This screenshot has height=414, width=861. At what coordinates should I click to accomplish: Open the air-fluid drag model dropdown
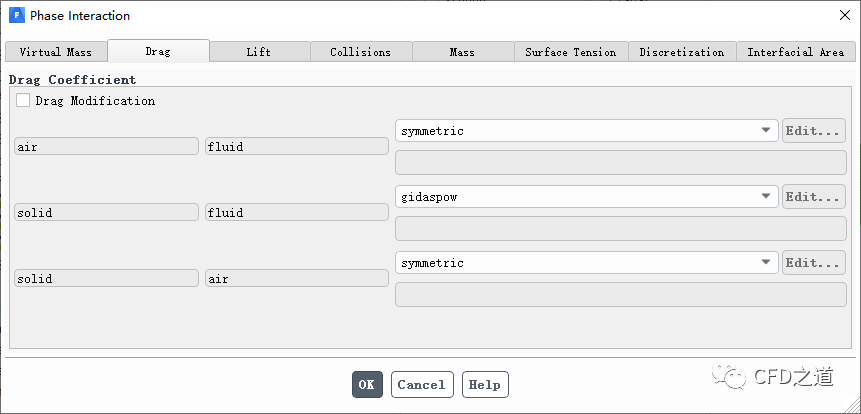point(586,131)
